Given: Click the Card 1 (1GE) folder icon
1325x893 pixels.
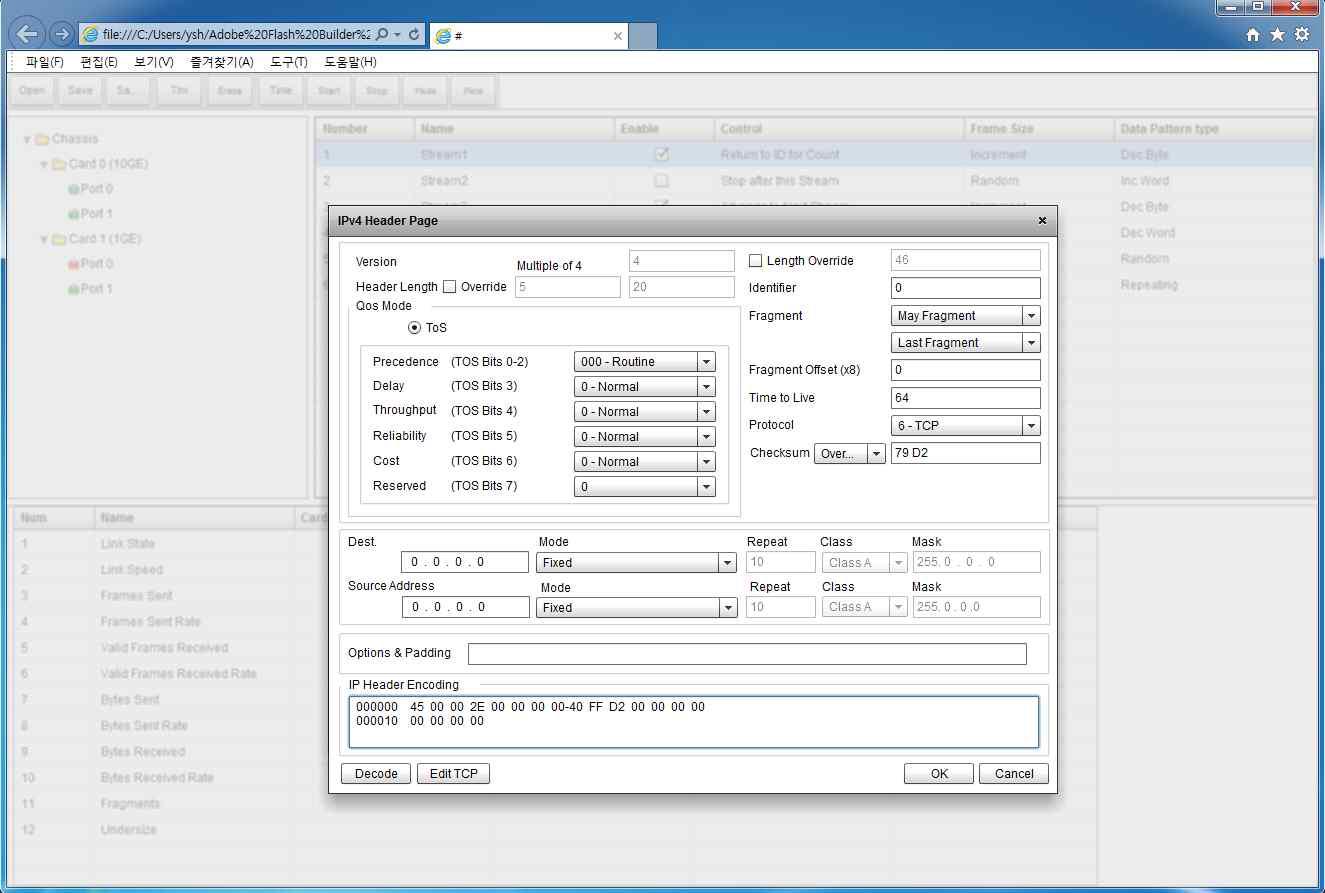Looking at the screenshot, I should 59,239.
